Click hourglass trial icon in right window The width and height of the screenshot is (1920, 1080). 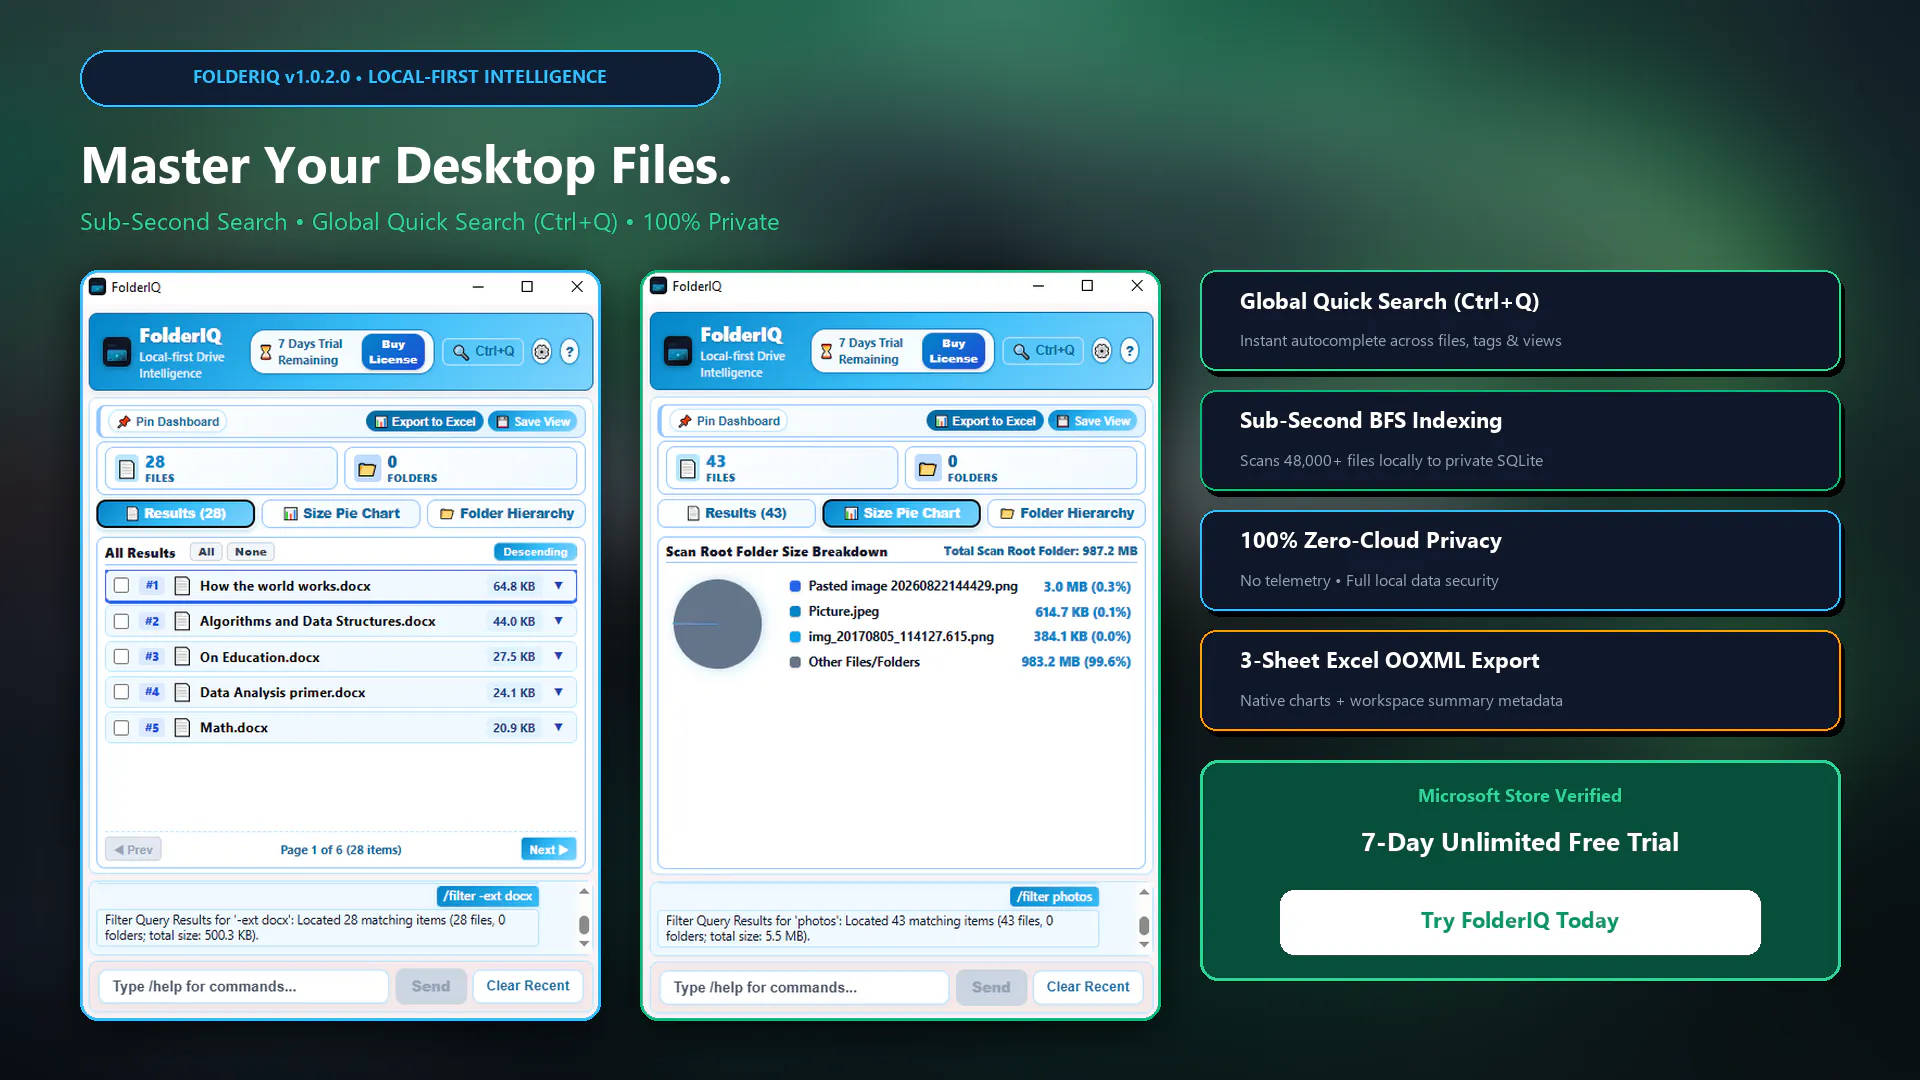tap(826, 351)
